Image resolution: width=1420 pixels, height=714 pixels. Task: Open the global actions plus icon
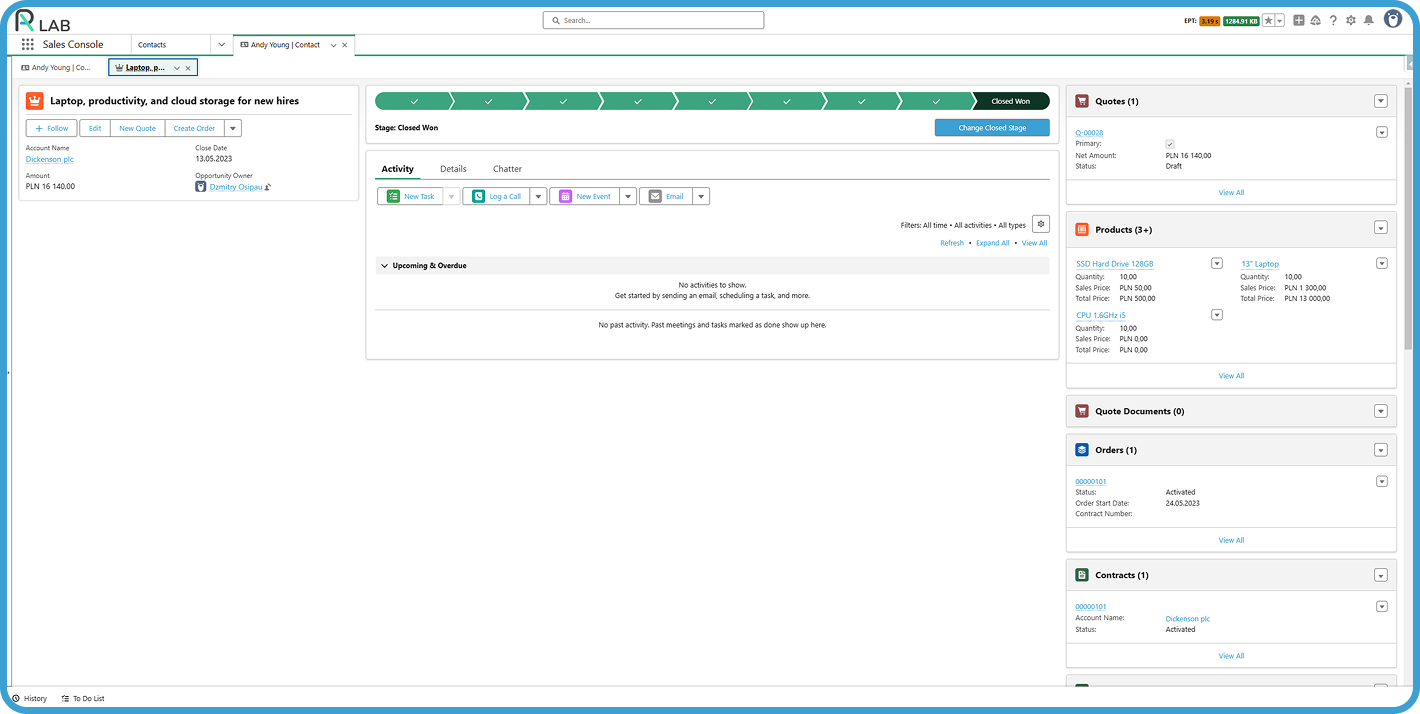point(1298,20)
